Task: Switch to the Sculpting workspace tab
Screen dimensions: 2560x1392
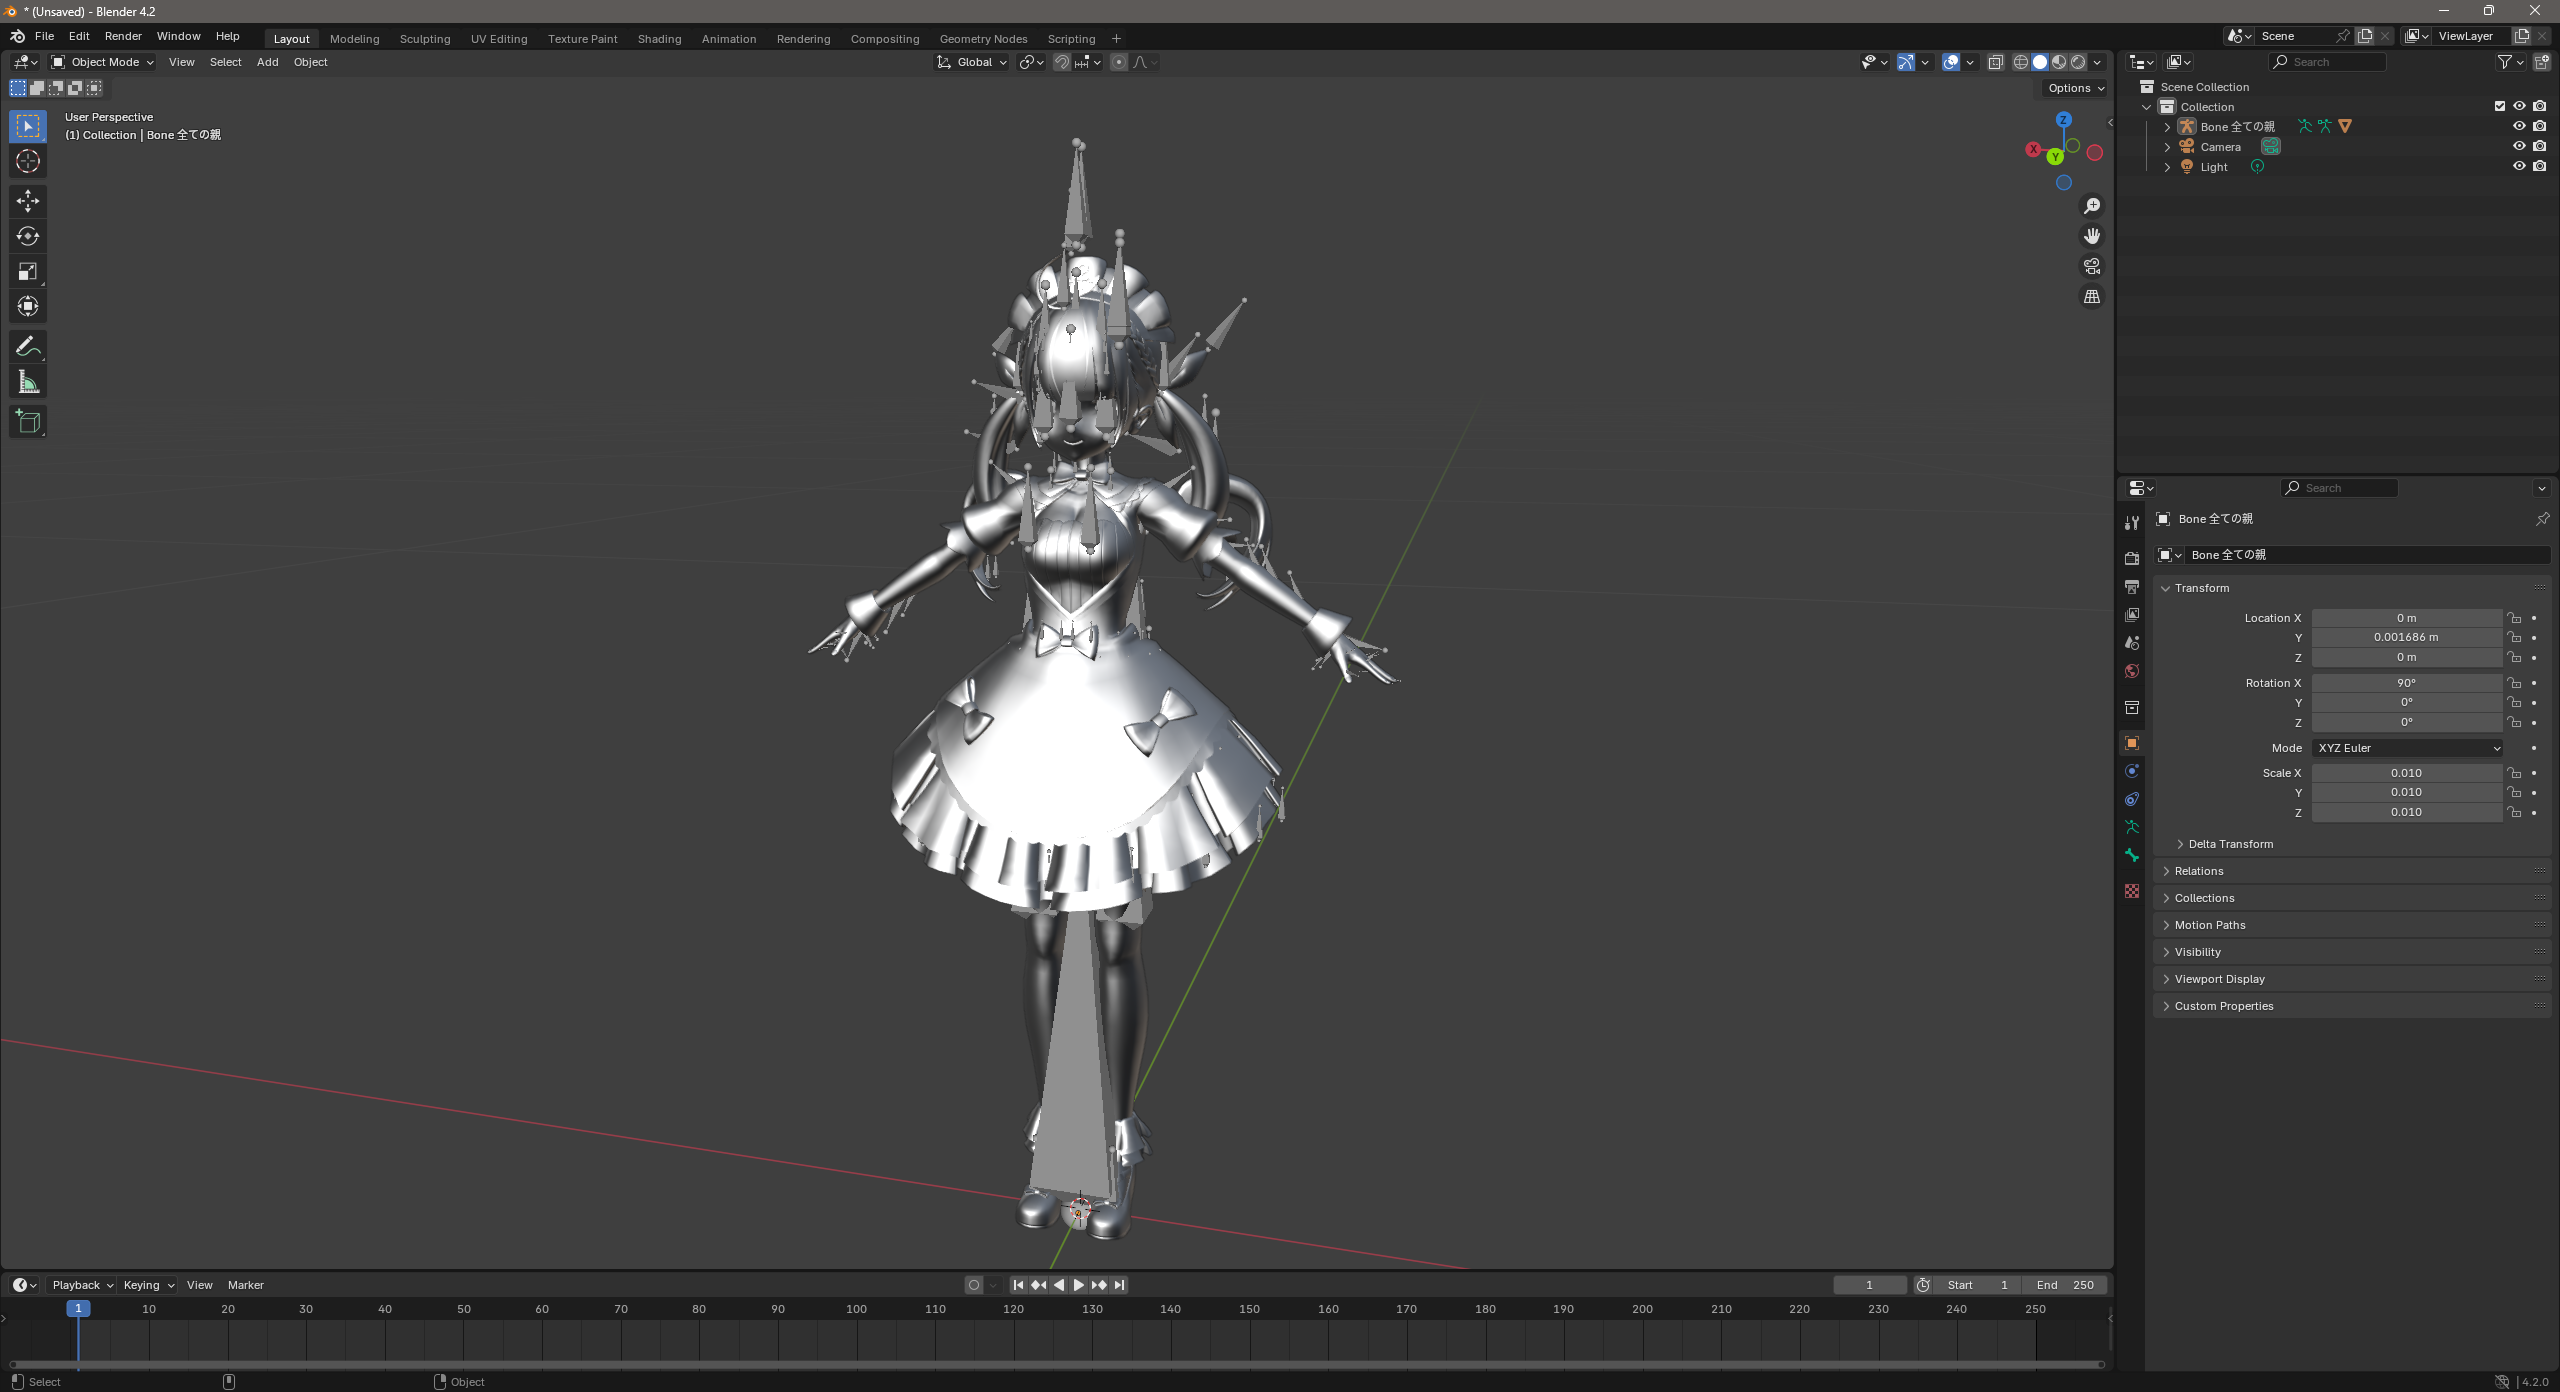Action: (425, 39)
